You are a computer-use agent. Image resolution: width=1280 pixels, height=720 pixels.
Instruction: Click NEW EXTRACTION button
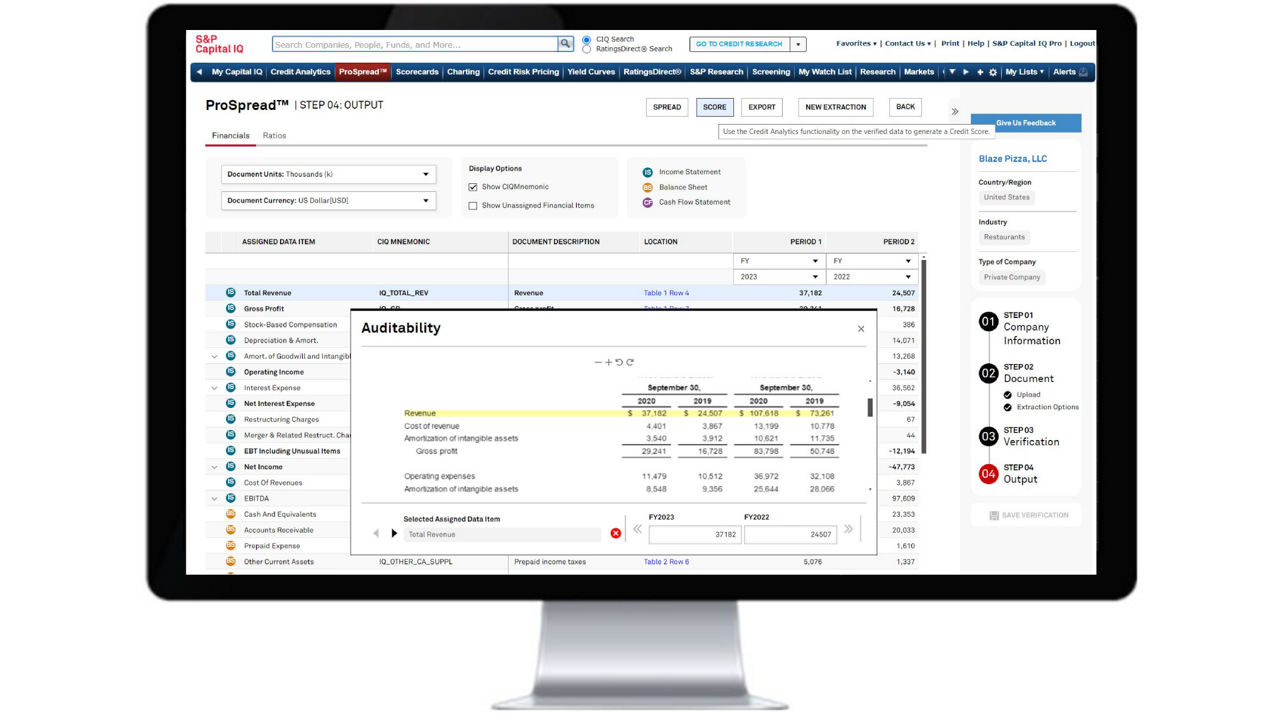pos(836,107)
